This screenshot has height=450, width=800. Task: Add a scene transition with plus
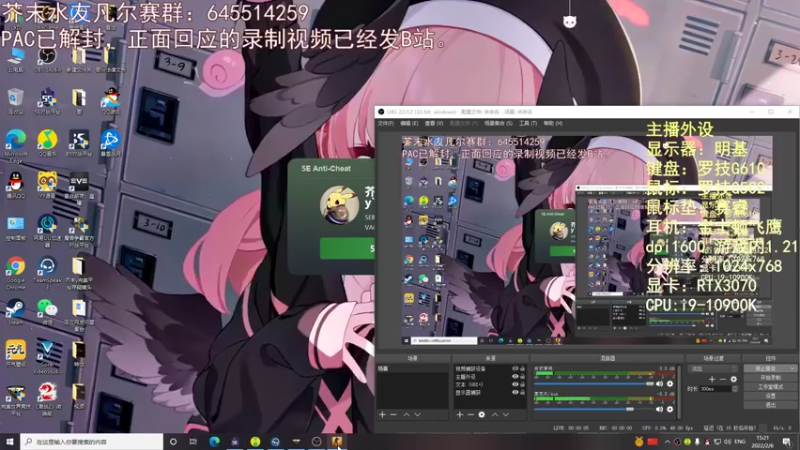(712, 379)
